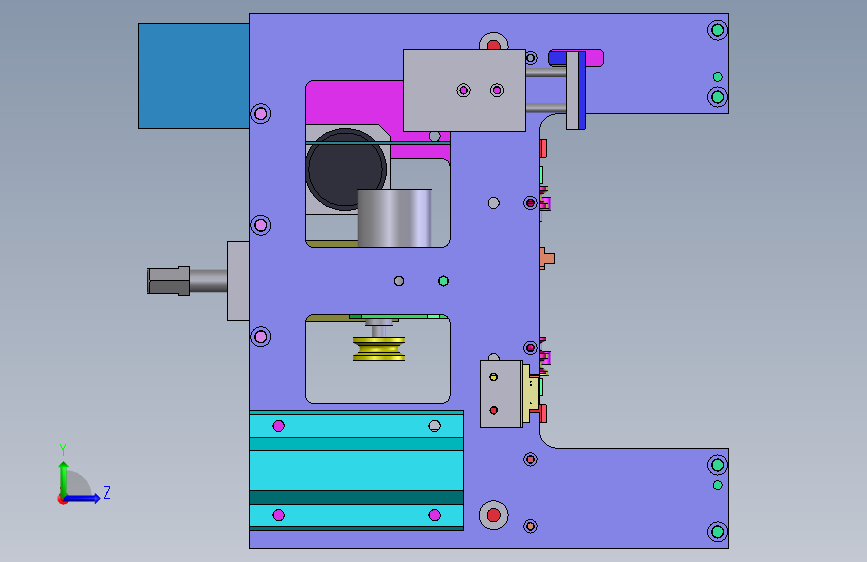Click the red origin of the triad

click(61, 499)
